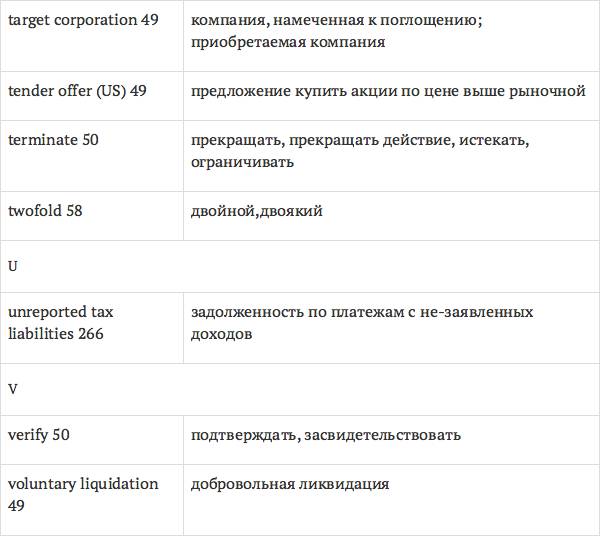
Task: Click the translation 'предложение купить акции по цене выше рыночной'
Action: point(388,91)
